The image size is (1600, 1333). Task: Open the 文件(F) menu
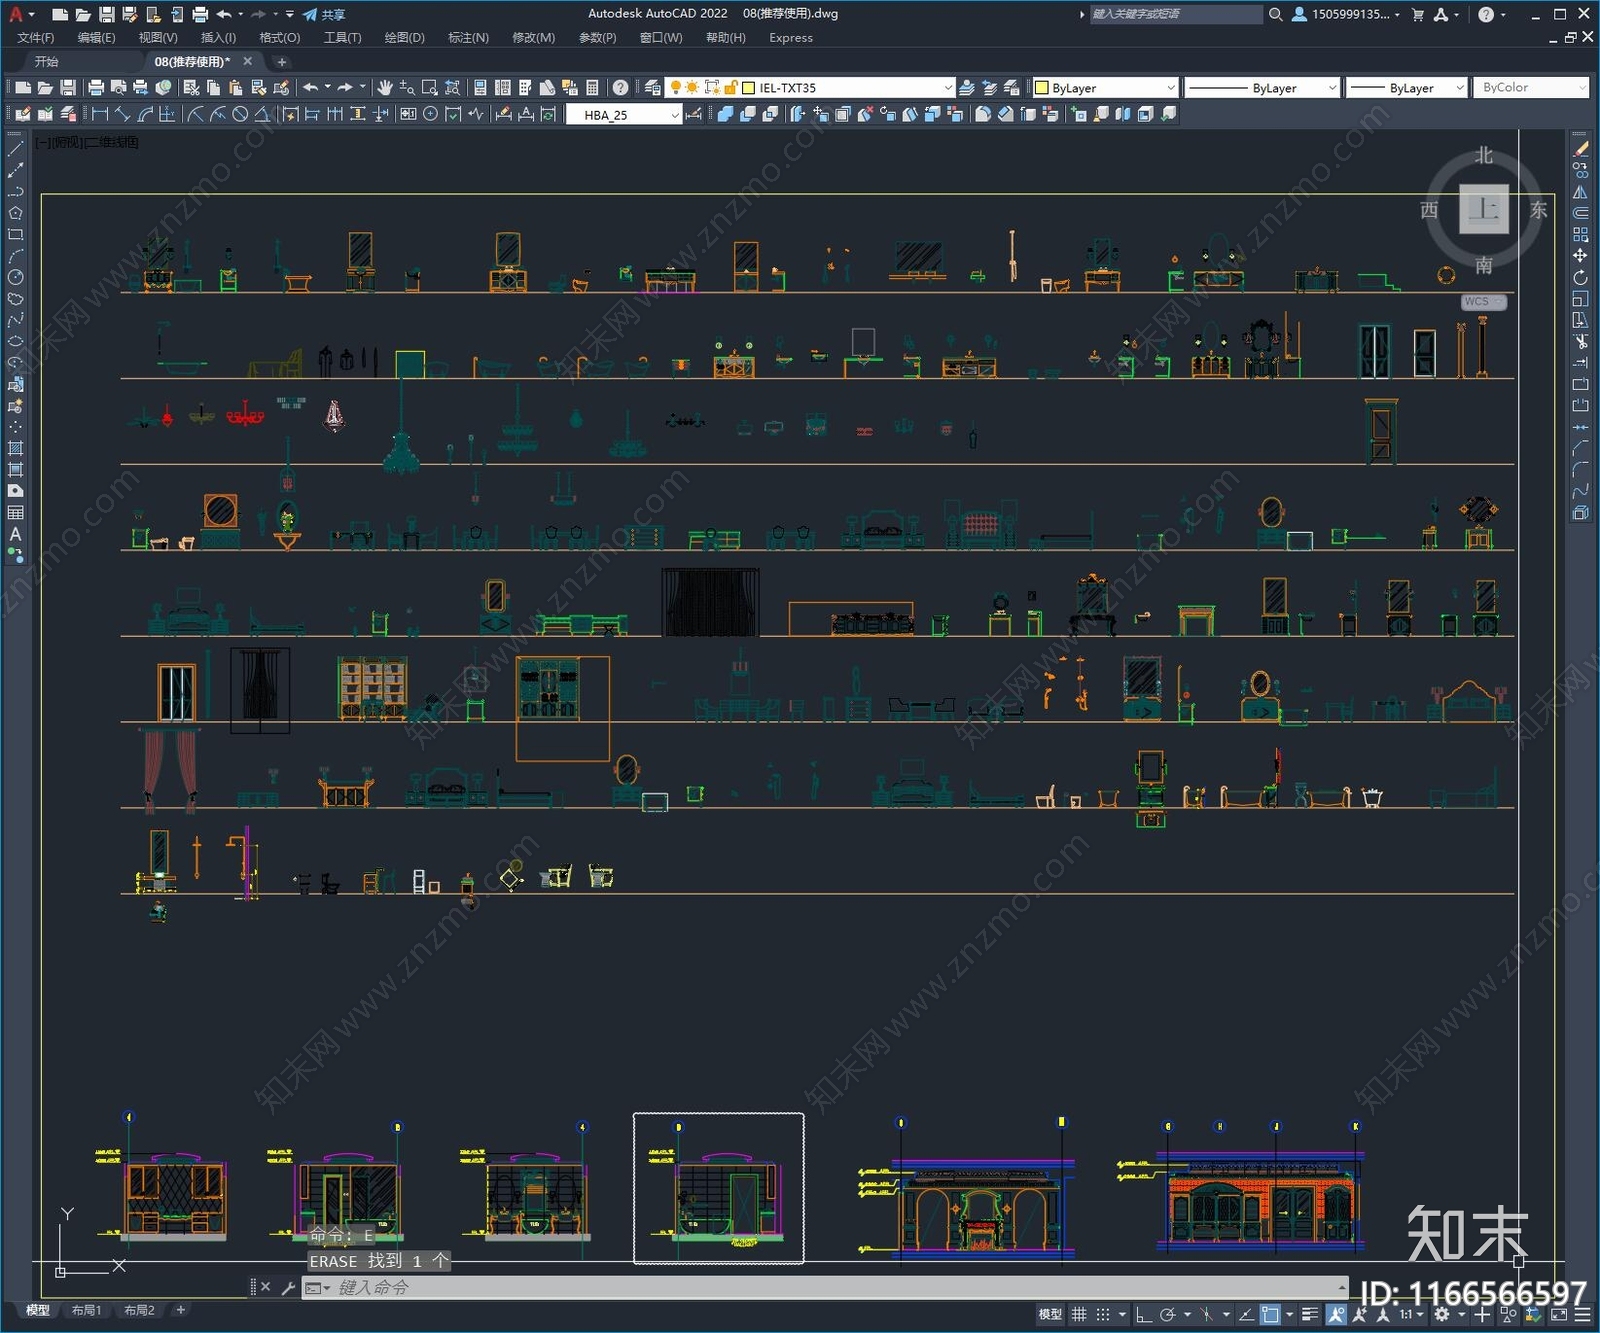click(x=36, y=38)
